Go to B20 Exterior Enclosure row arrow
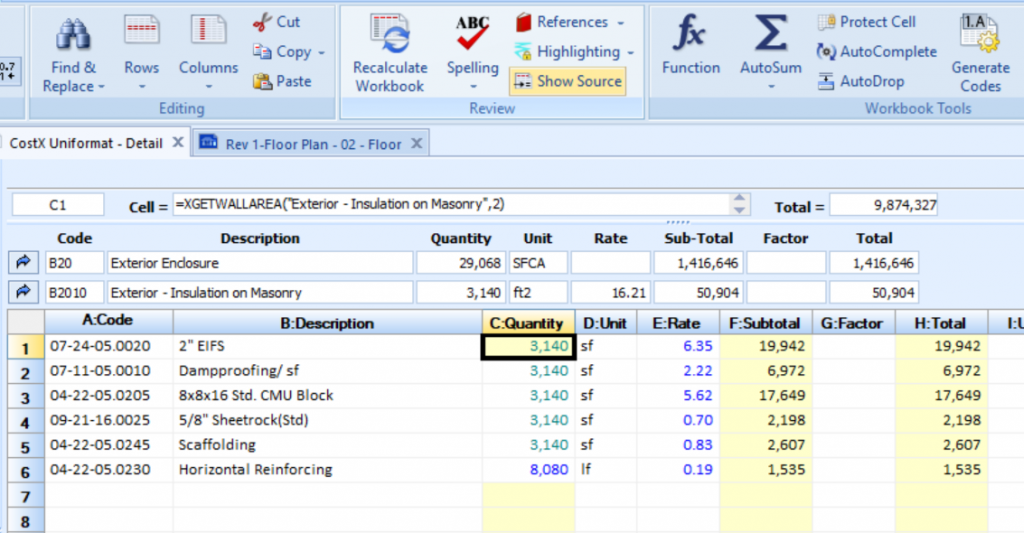1024x533 pixels. [24, 263]
